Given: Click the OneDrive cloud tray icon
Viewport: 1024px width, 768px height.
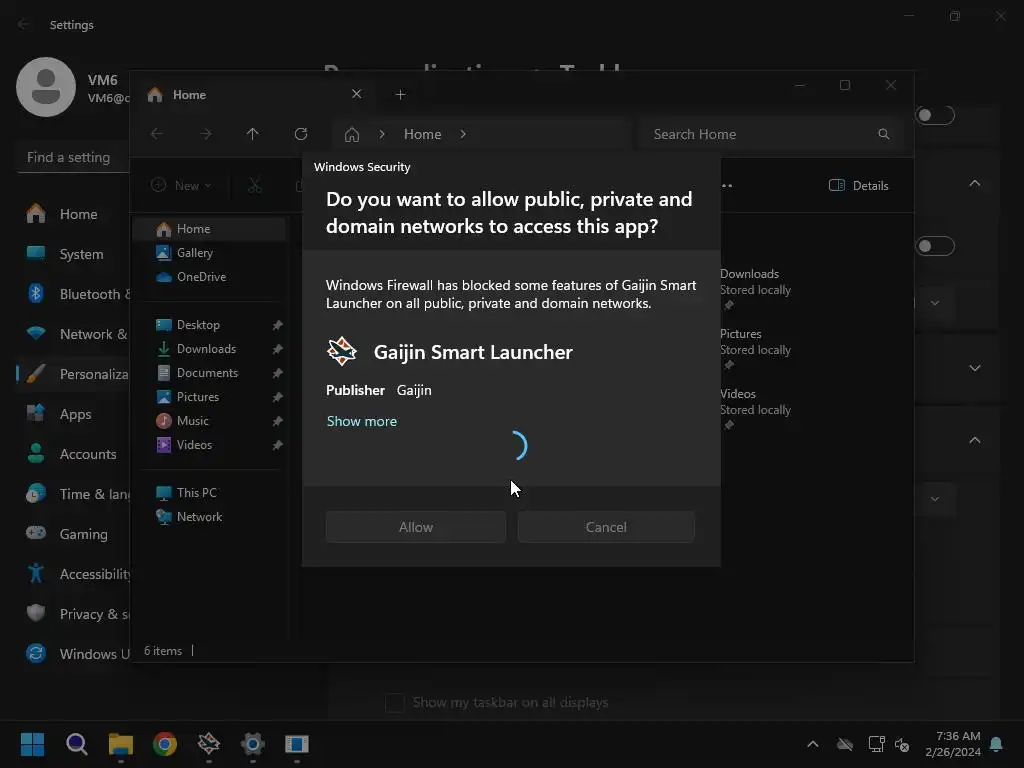Looking at the screenshot, I should coord(845,744).
